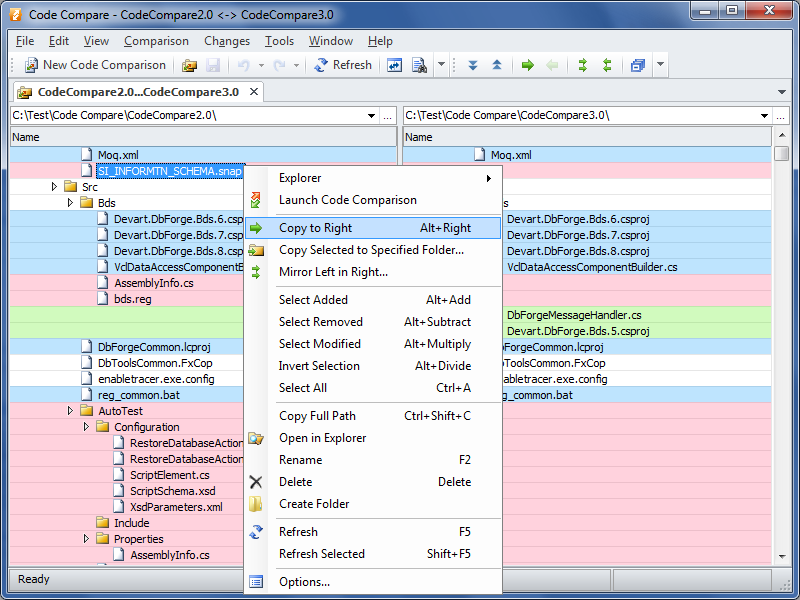Jump to previous difference with blue up arrows

point(497,65)
